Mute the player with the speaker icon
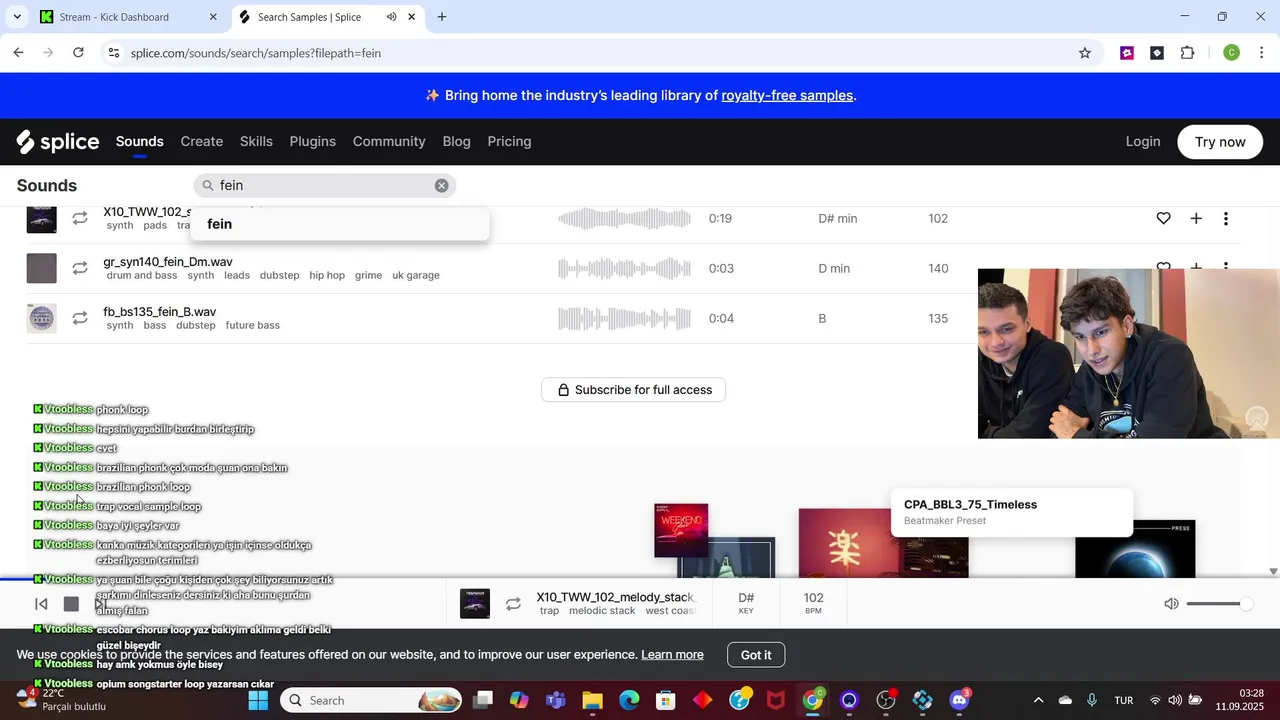This screenshot has width=1280, height=720. coord(1171,604)
